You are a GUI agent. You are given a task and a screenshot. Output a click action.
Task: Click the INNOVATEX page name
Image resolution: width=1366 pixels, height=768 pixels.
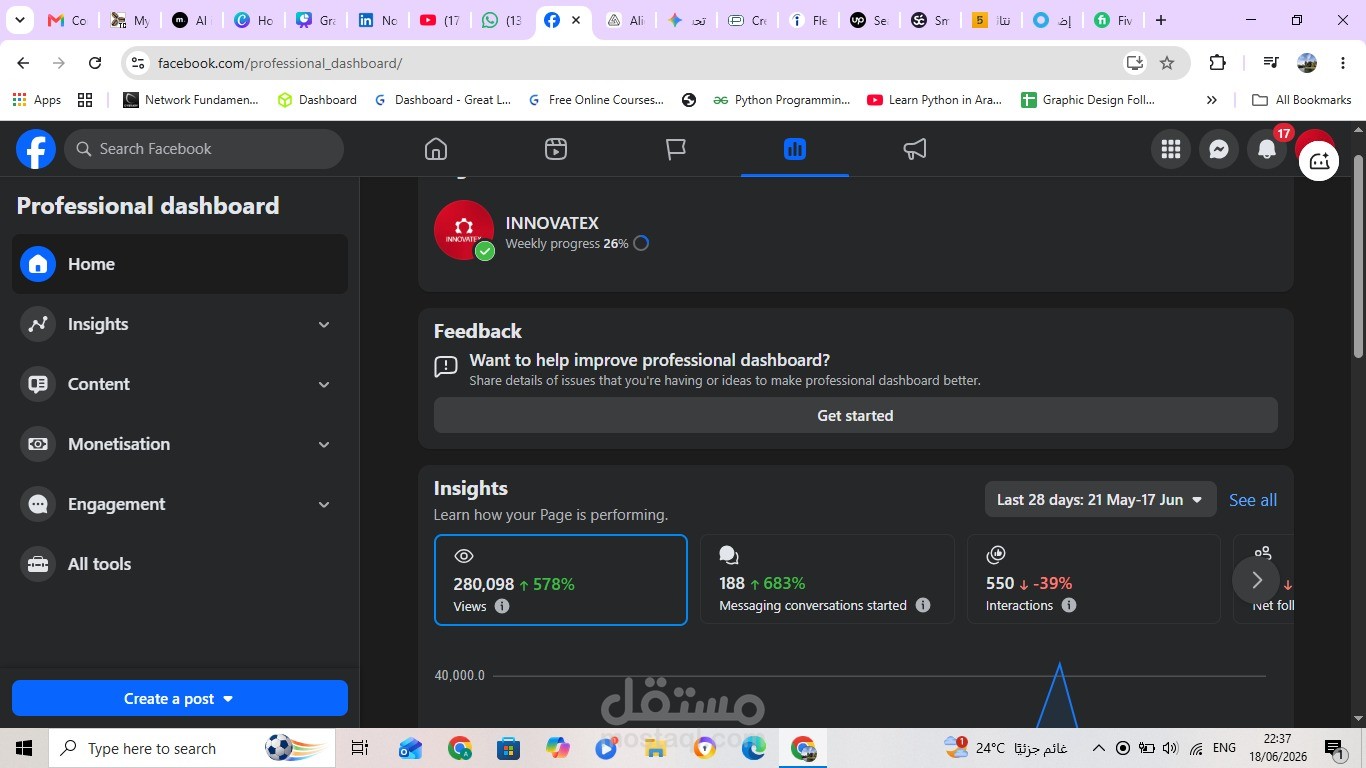(x=552, y=223)
